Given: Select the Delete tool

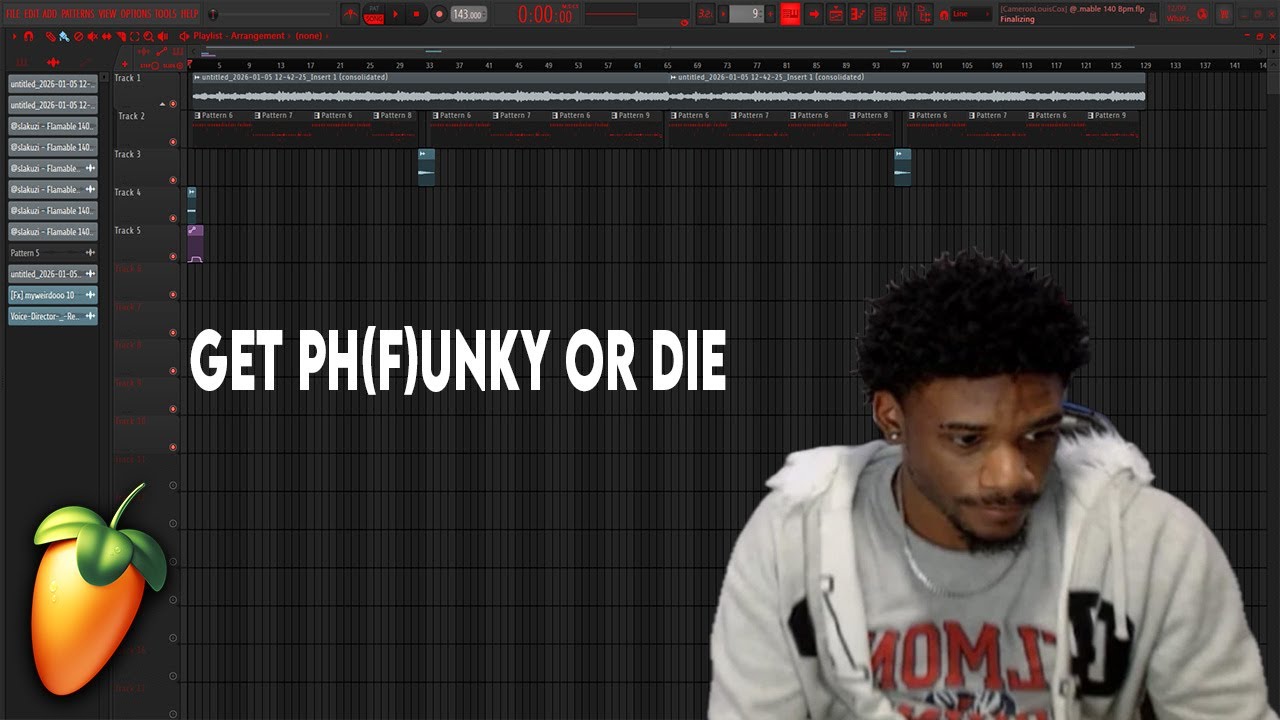Looking at the screenshot, I should pos(78,36).
